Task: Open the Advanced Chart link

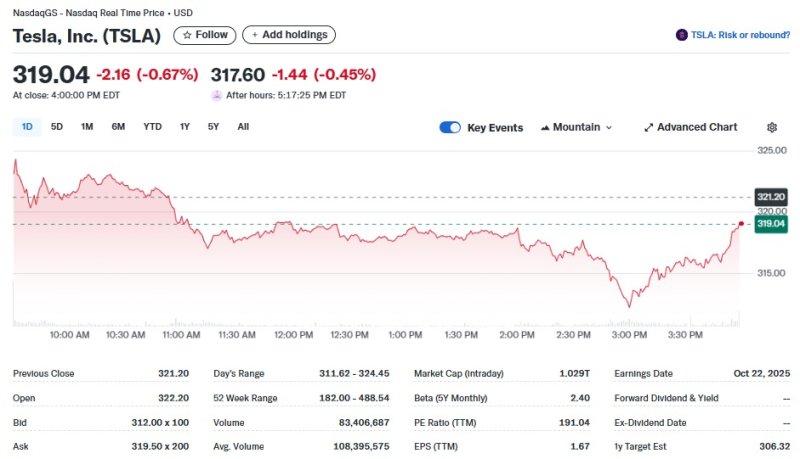Action: coord(697,128)
